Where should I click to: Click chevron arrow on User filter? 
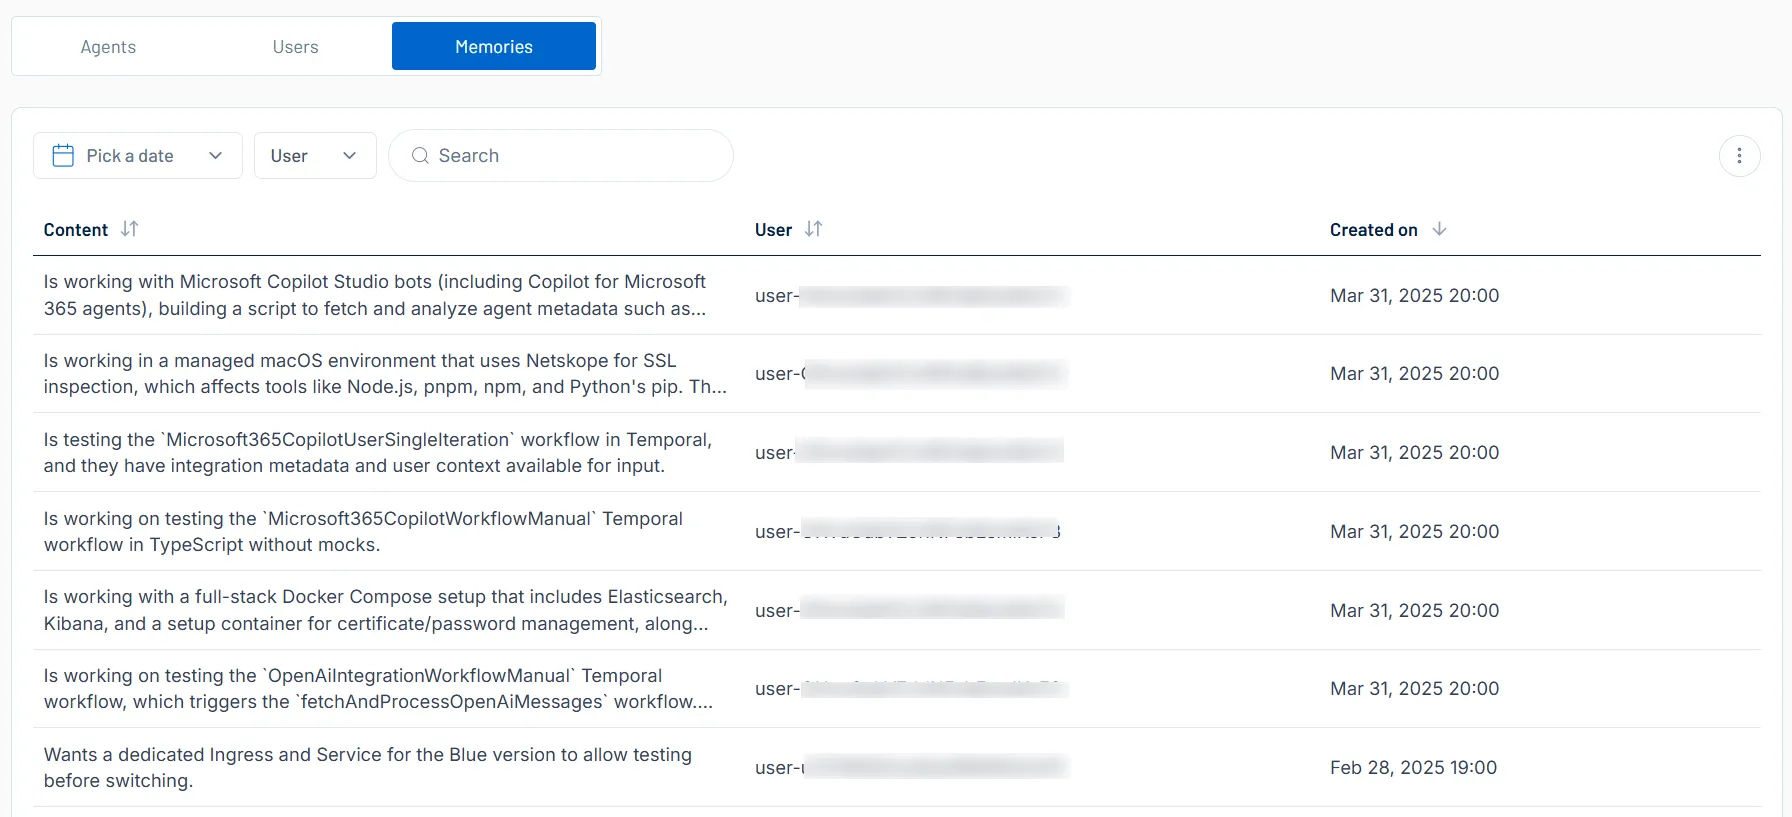point(349,156)
